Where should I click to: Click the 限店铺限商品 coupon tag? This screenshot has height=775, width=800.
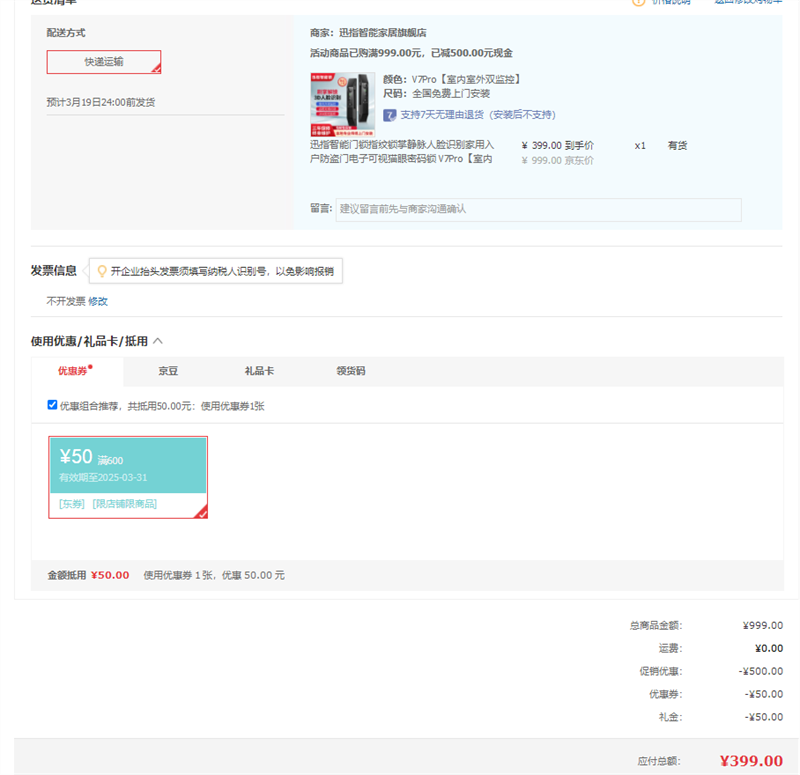(124, 504)
